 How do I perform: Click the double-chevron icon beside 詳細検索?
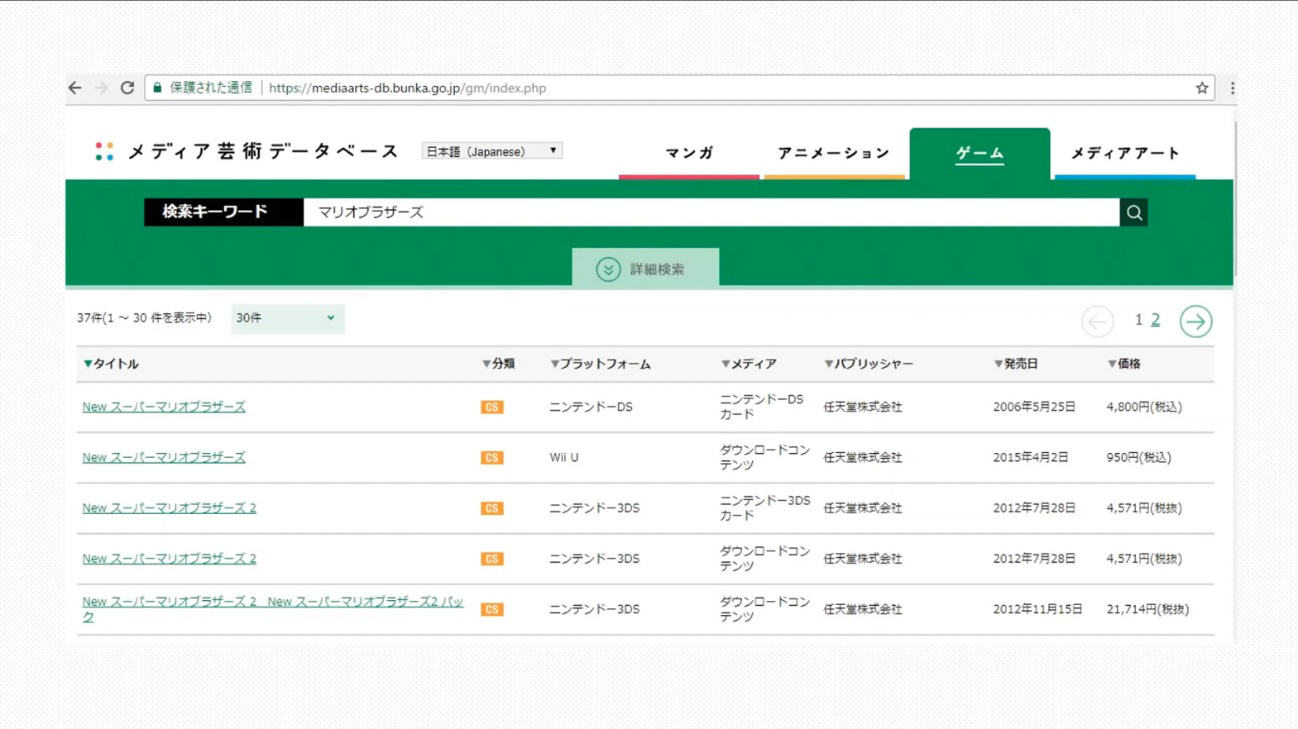(x=608, y=269)
